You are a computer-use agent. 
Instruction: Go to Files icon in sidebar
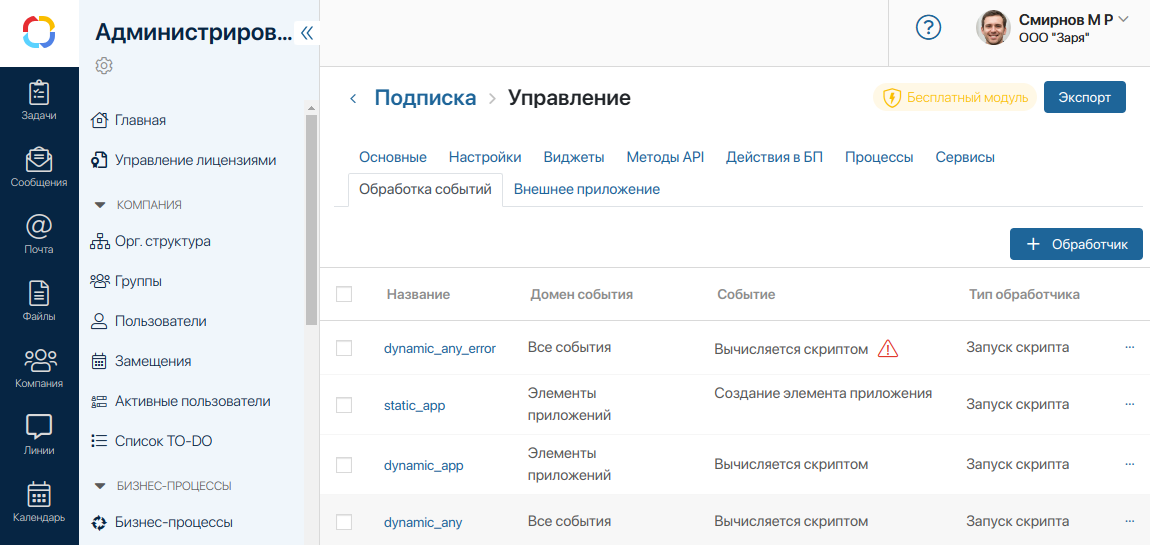pos(39,301)
